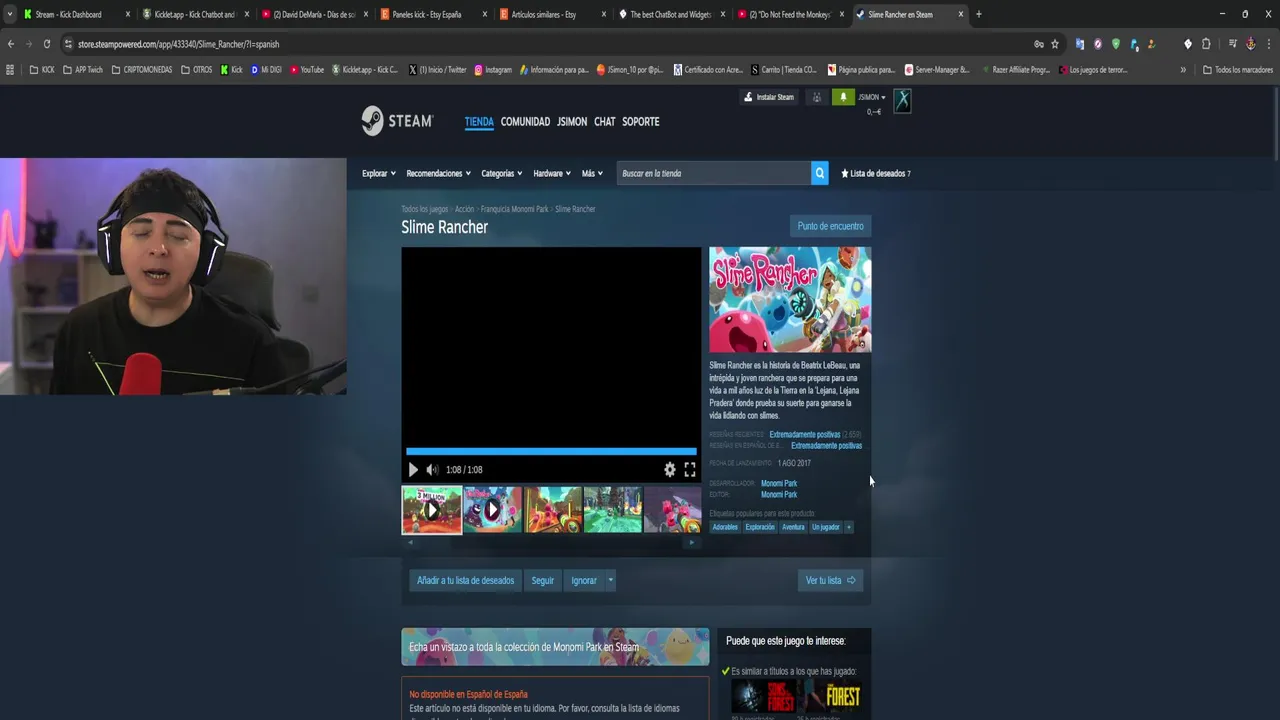Image resolution: width=1280 pixels, height=720 pixels.
Task: Switch to Do Not Feed the Monkeys tab
Action: pos(790,14)
